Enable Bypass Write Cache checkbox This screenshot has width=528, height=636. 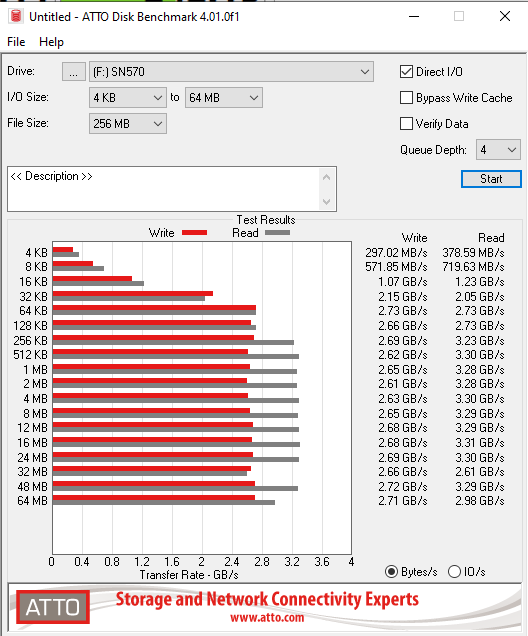pyautogui.click(x=406, y=98)
